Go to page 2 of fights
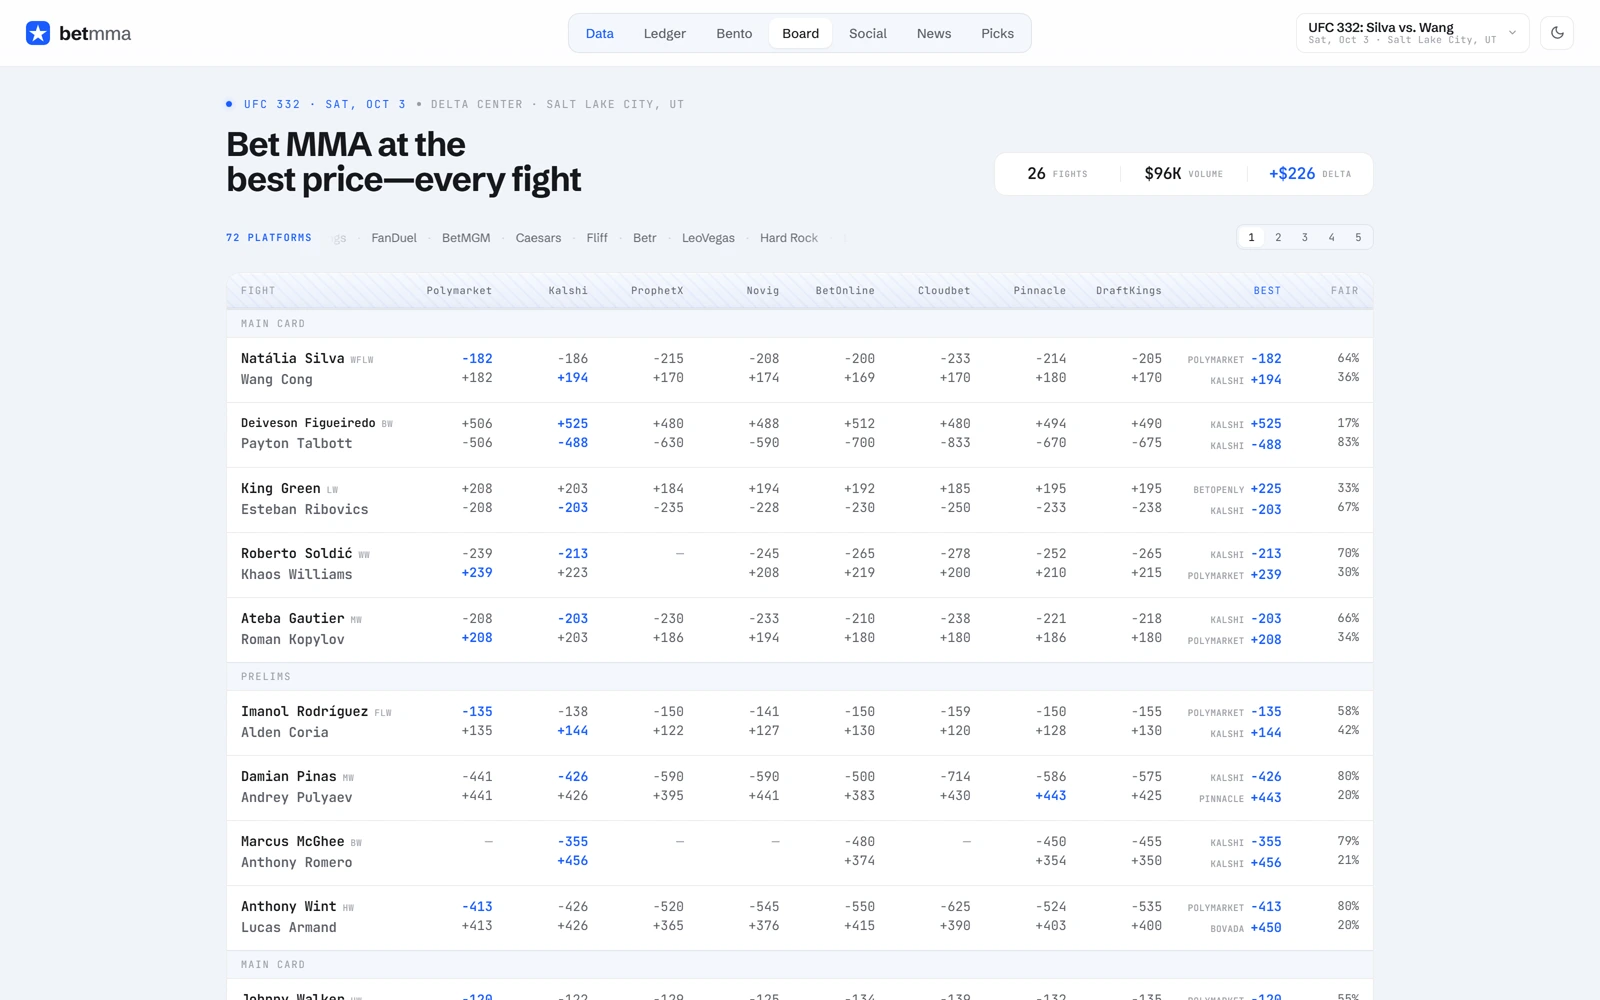This screenshot has height=1000, width=1600. (1278, 237)
